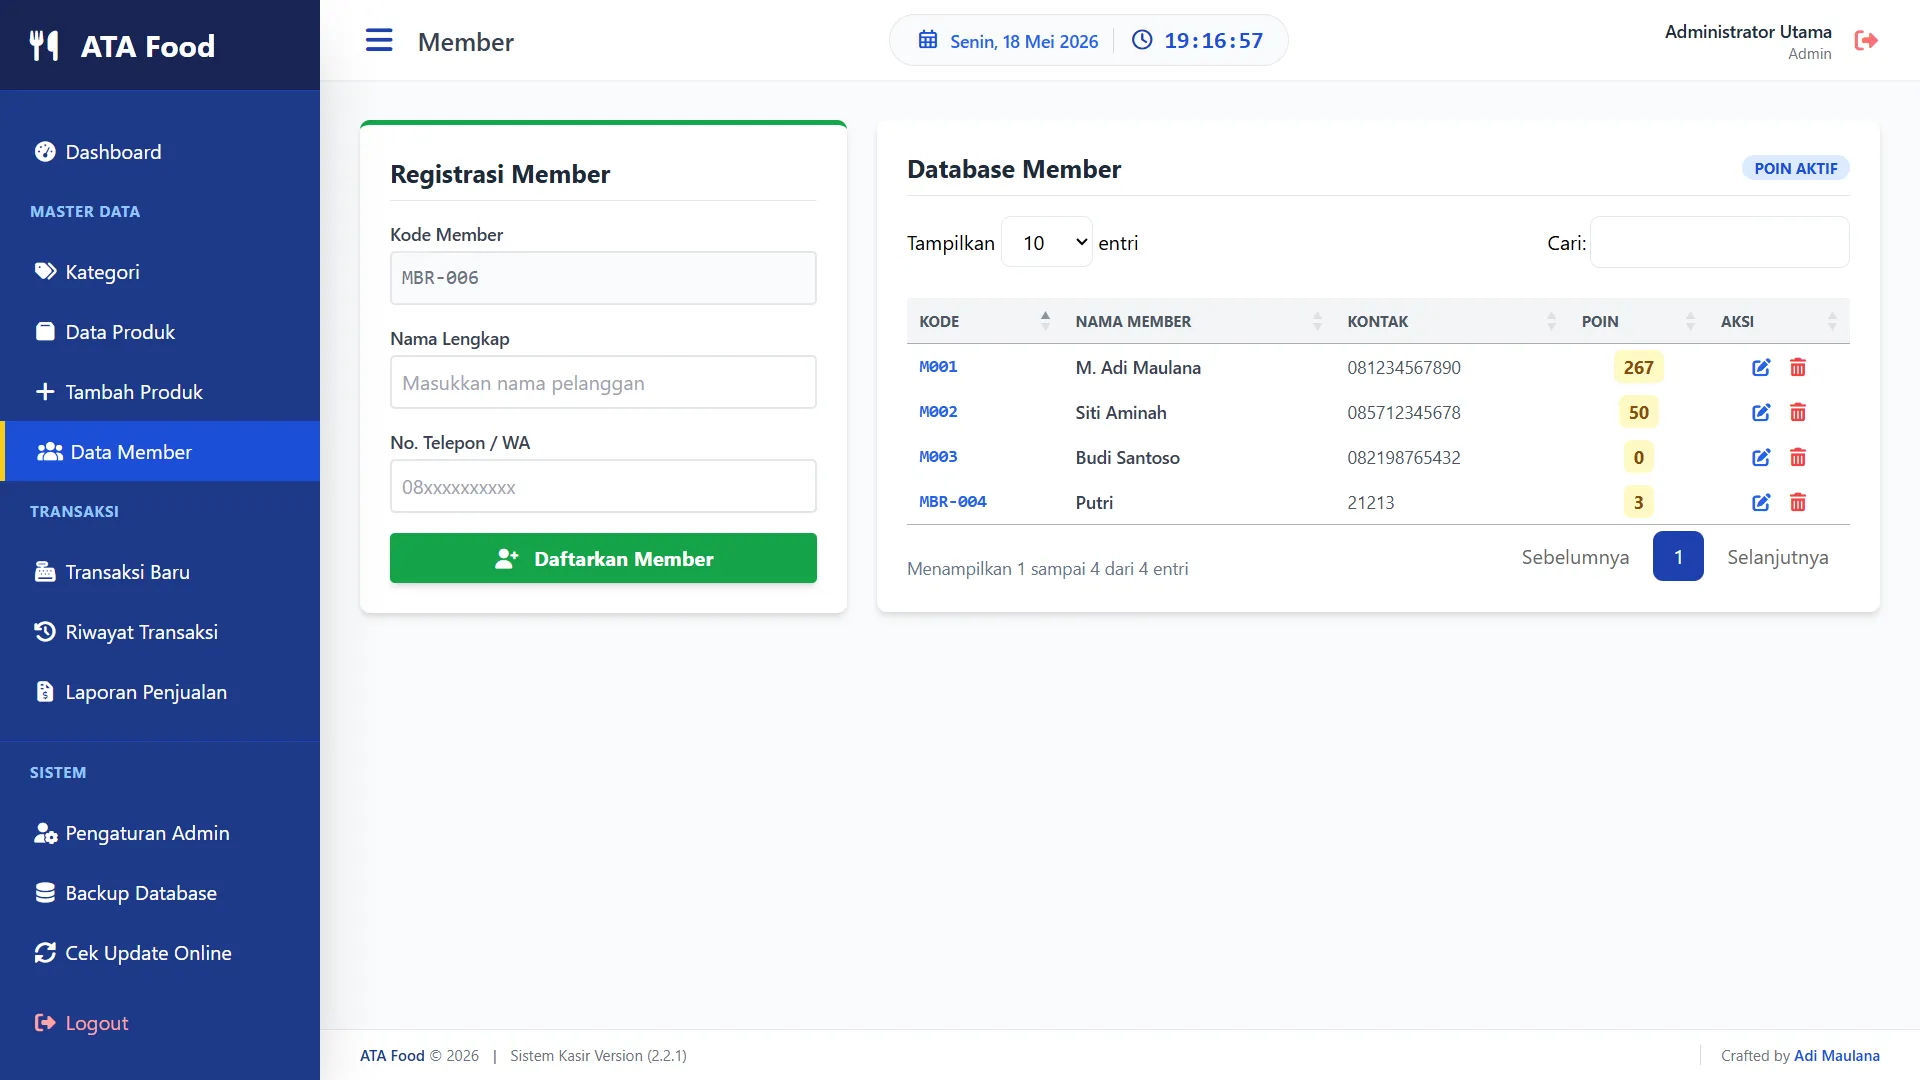The height and width of the screenshot is (1080, 1920).
Task: Click the Kategori tags icon in sidebar
Action: 45,272
